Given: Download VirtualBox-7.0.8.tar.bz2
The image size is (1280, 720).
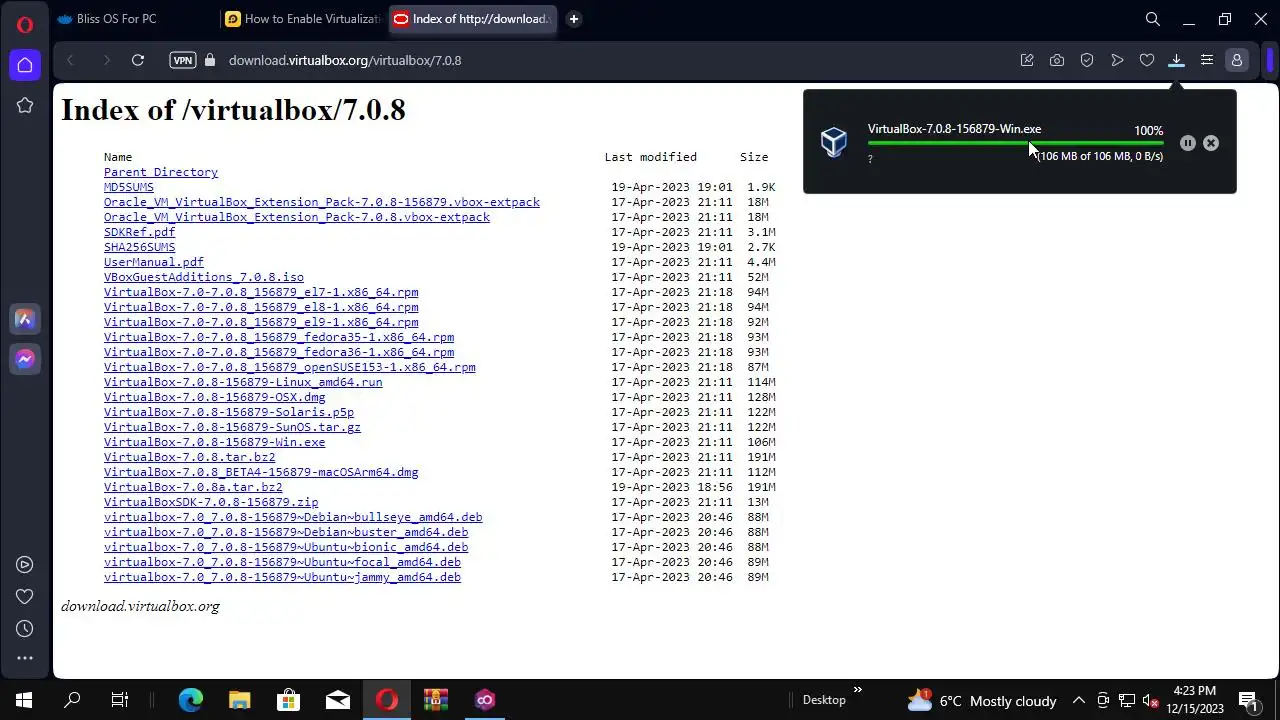Looking at the screenshot, I should pyautogui.click(x=189, y=457).
